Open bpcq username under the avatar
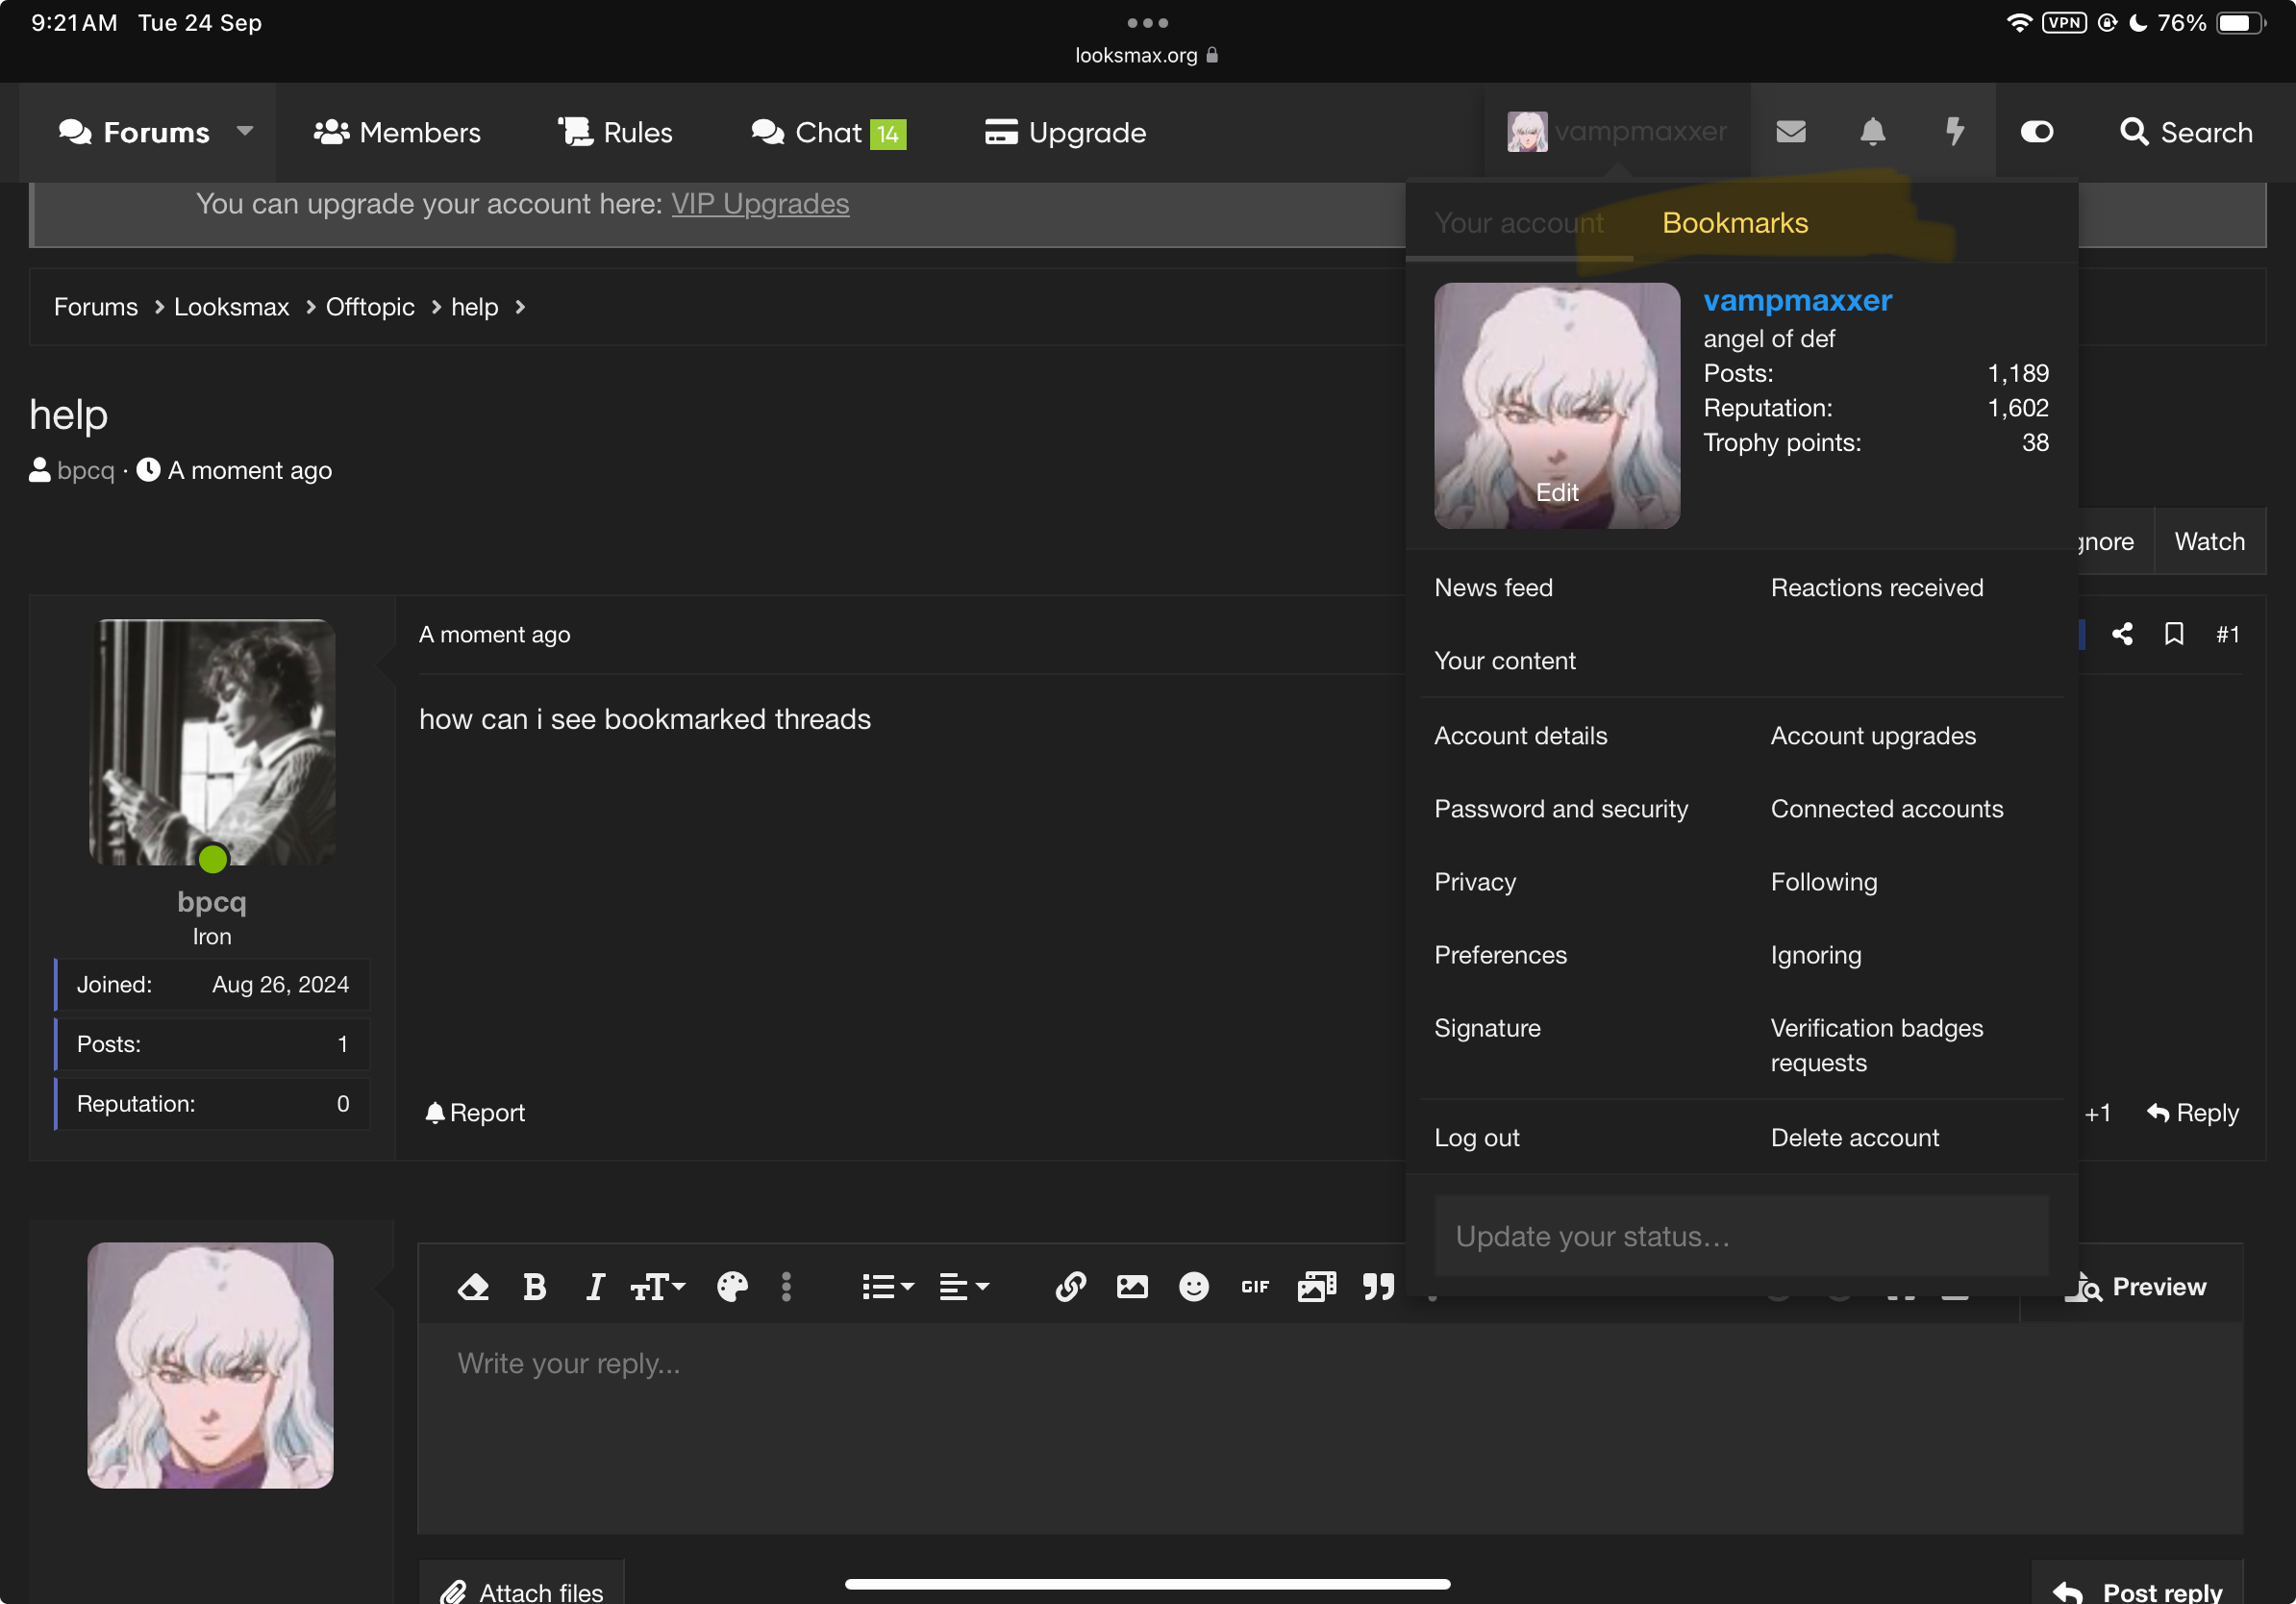Image resolution: width=2296 pixels, height=1604 pixels. tap(212, 902)
